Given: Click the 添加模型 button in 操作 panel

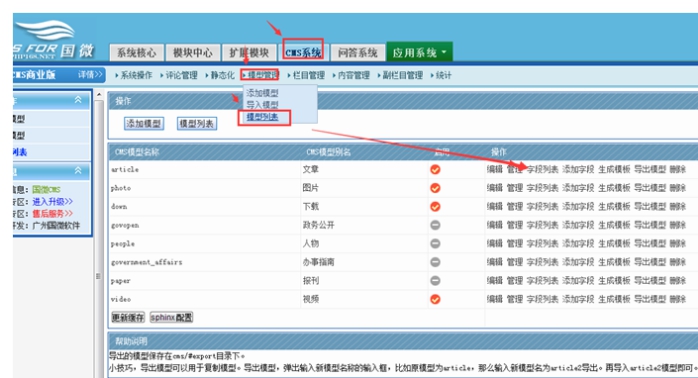Looking at the screenshot, I should tap(144, 124).
